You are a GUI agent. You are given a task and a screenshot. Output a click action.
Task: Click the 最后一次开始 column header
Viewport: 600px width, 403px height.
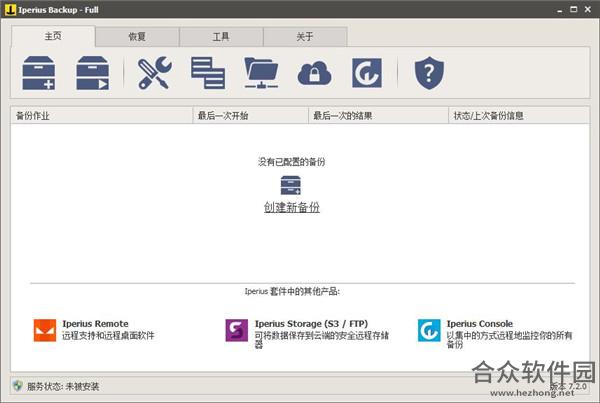tap(251, 116)
